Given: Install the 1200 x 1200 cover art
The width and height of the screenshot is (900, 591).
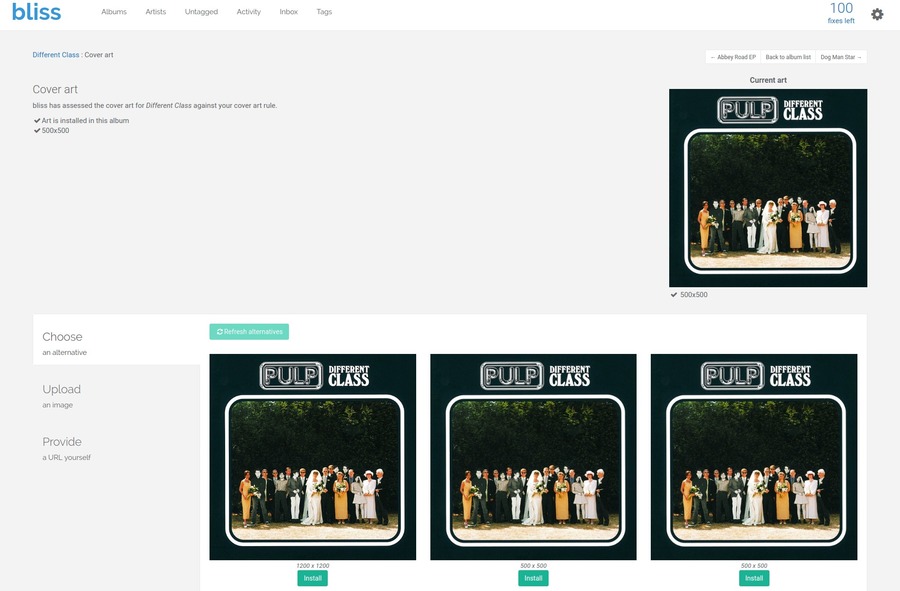Looking at the screenshot, I should [x=313, y=578].
